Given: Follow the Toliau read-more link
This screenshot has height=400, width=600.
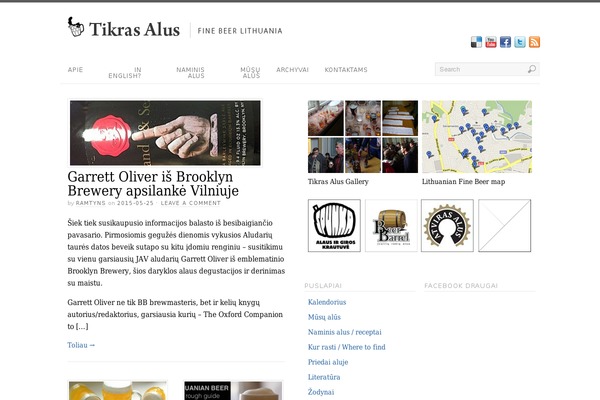Looking at the screenshot, I should [x=81, y=345].
